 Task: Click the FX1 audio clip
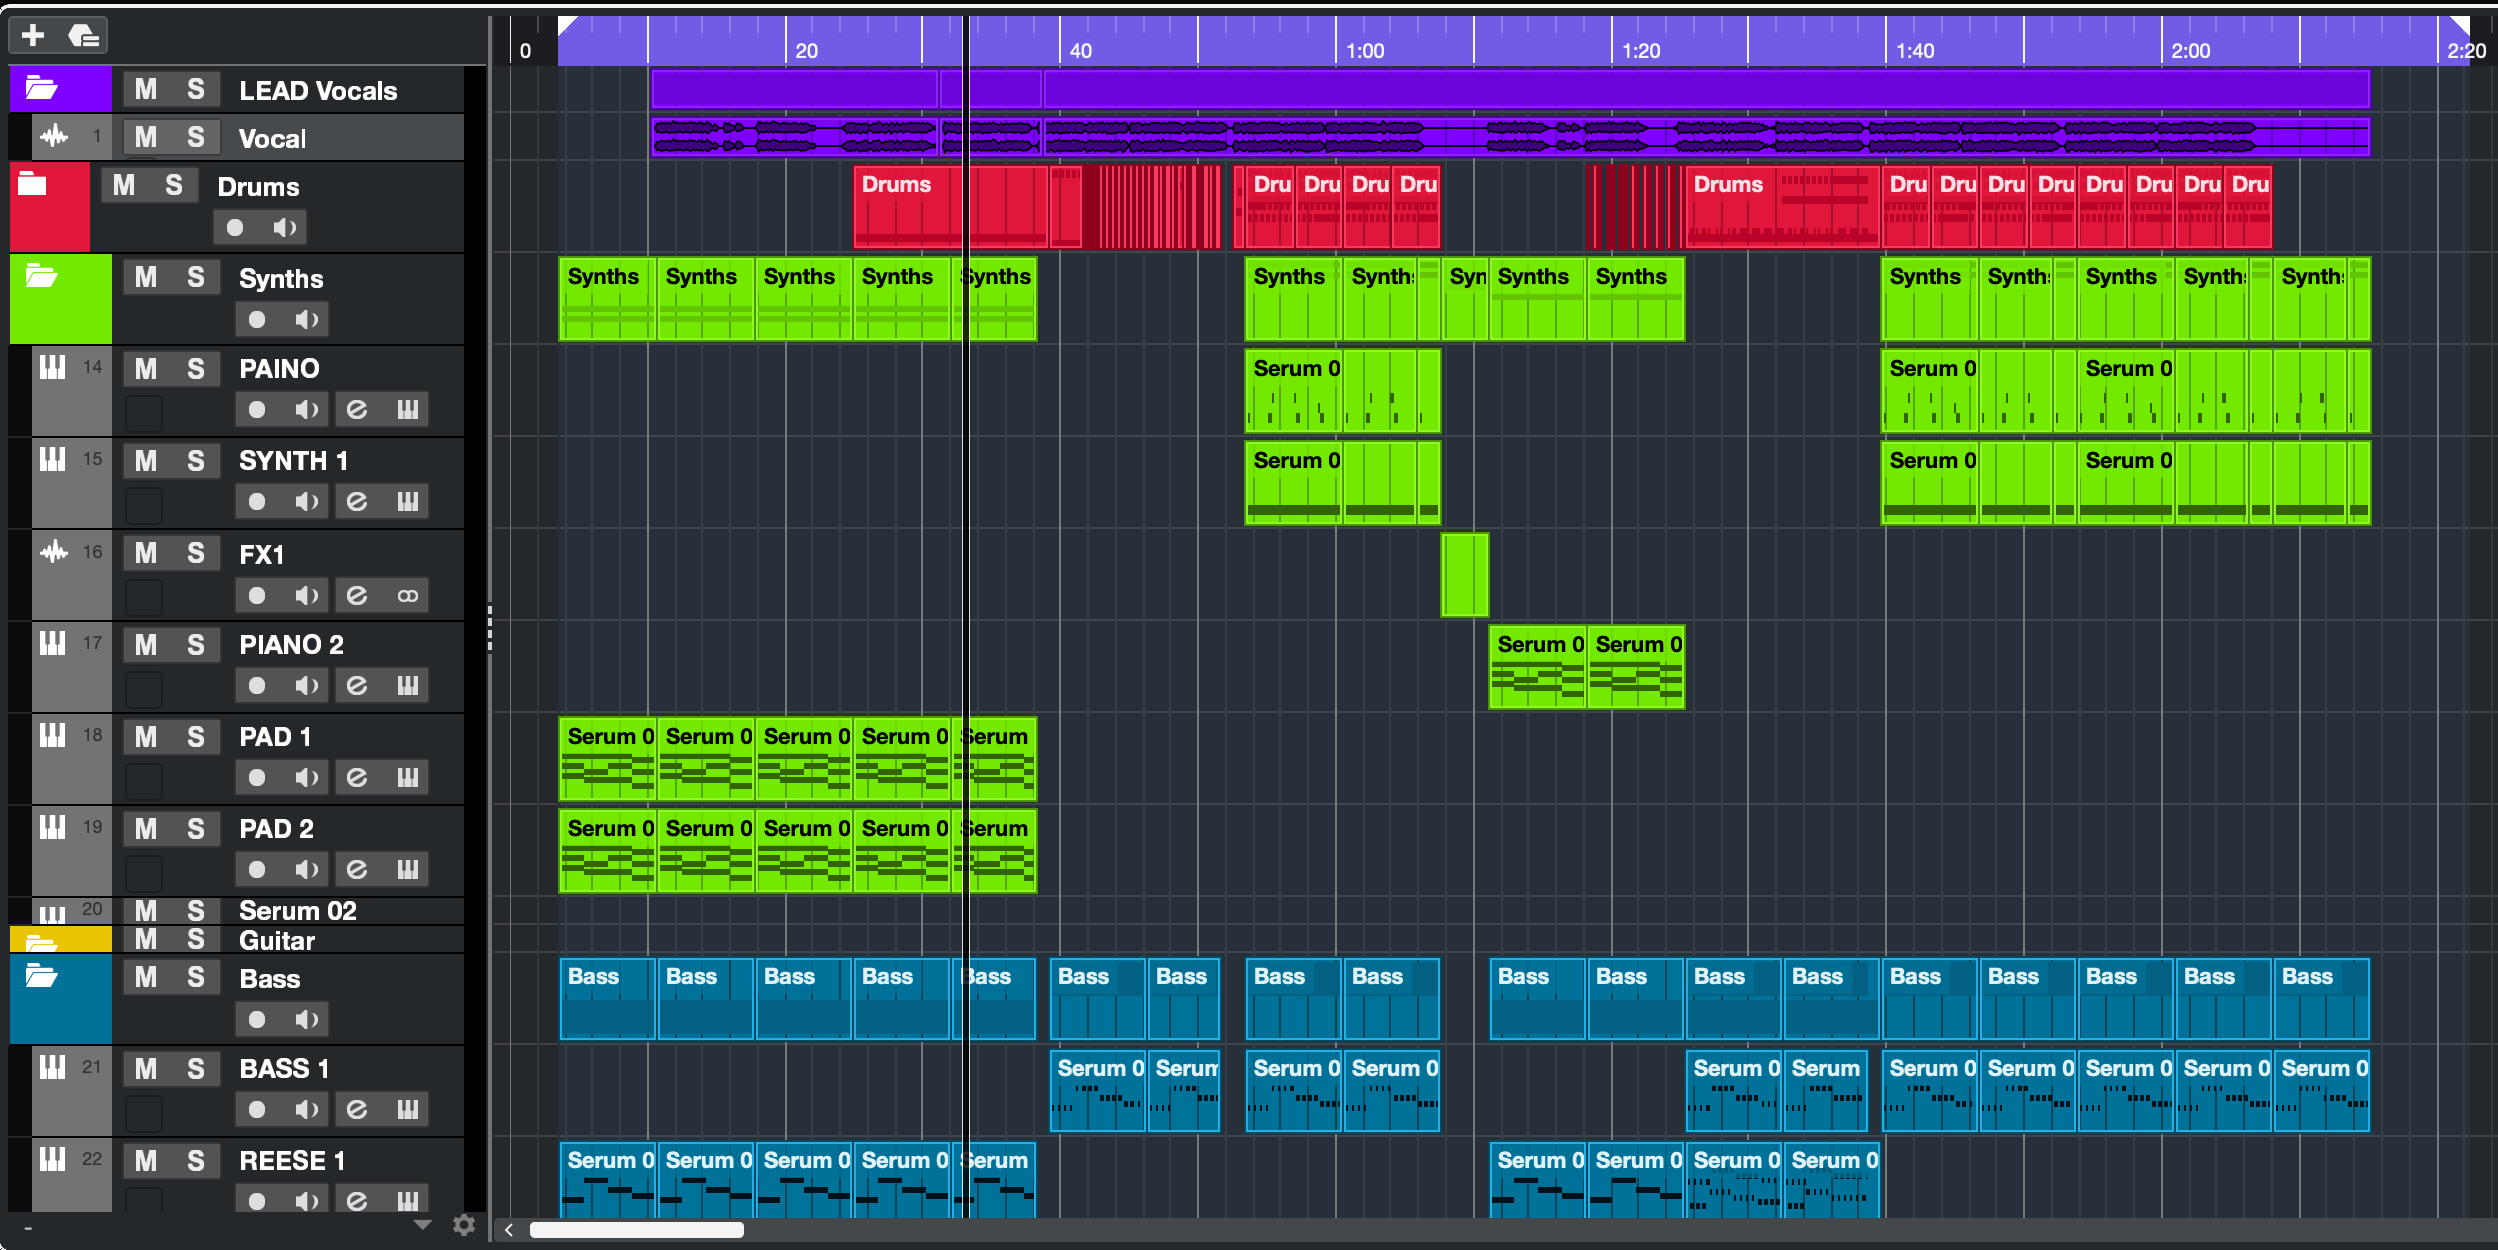(1464, 575)
